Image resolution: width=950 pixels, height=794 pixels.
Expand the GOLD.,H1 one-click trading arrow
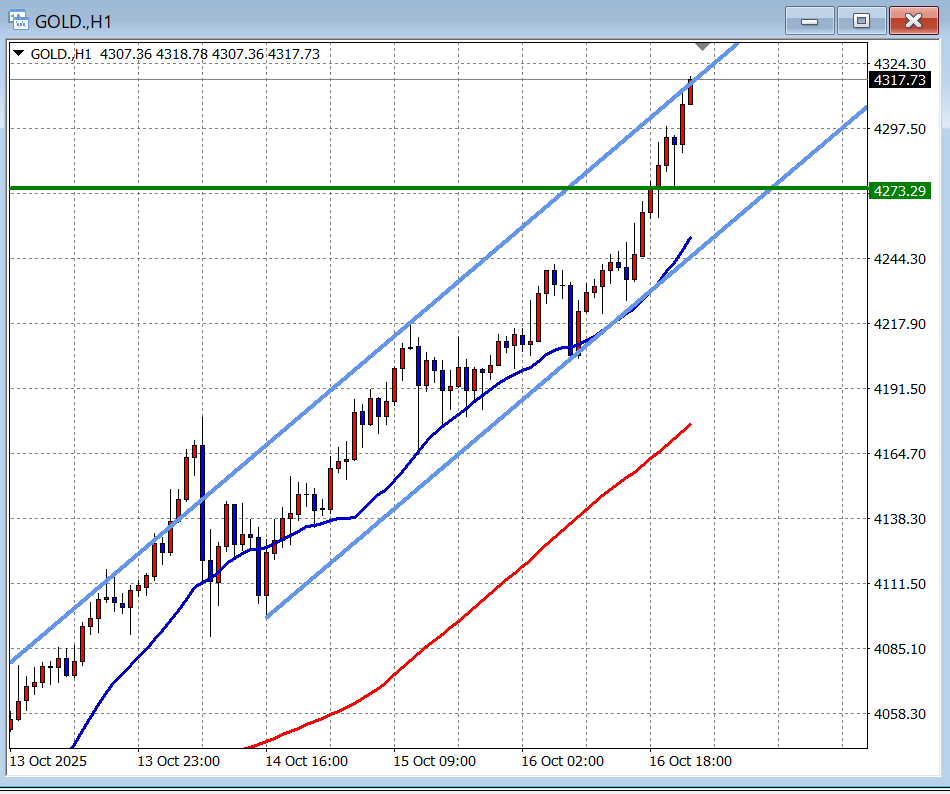(x=19, y=54)
